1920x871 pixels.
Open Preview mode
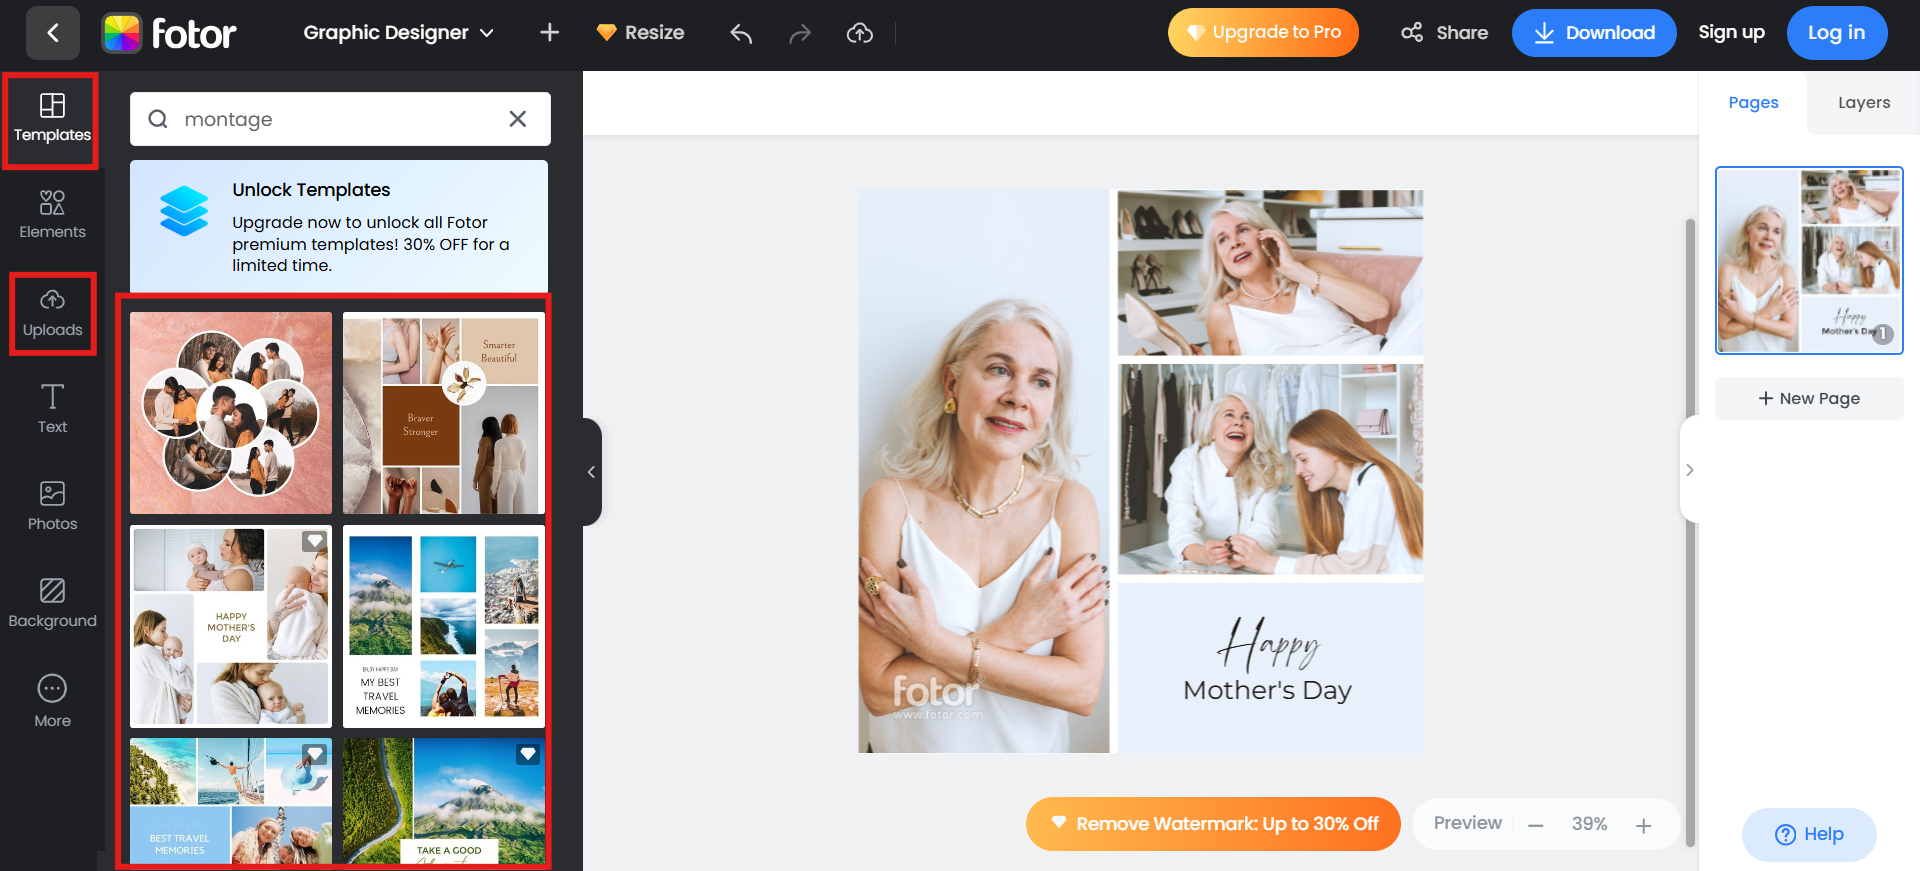tap(1467, 823)
